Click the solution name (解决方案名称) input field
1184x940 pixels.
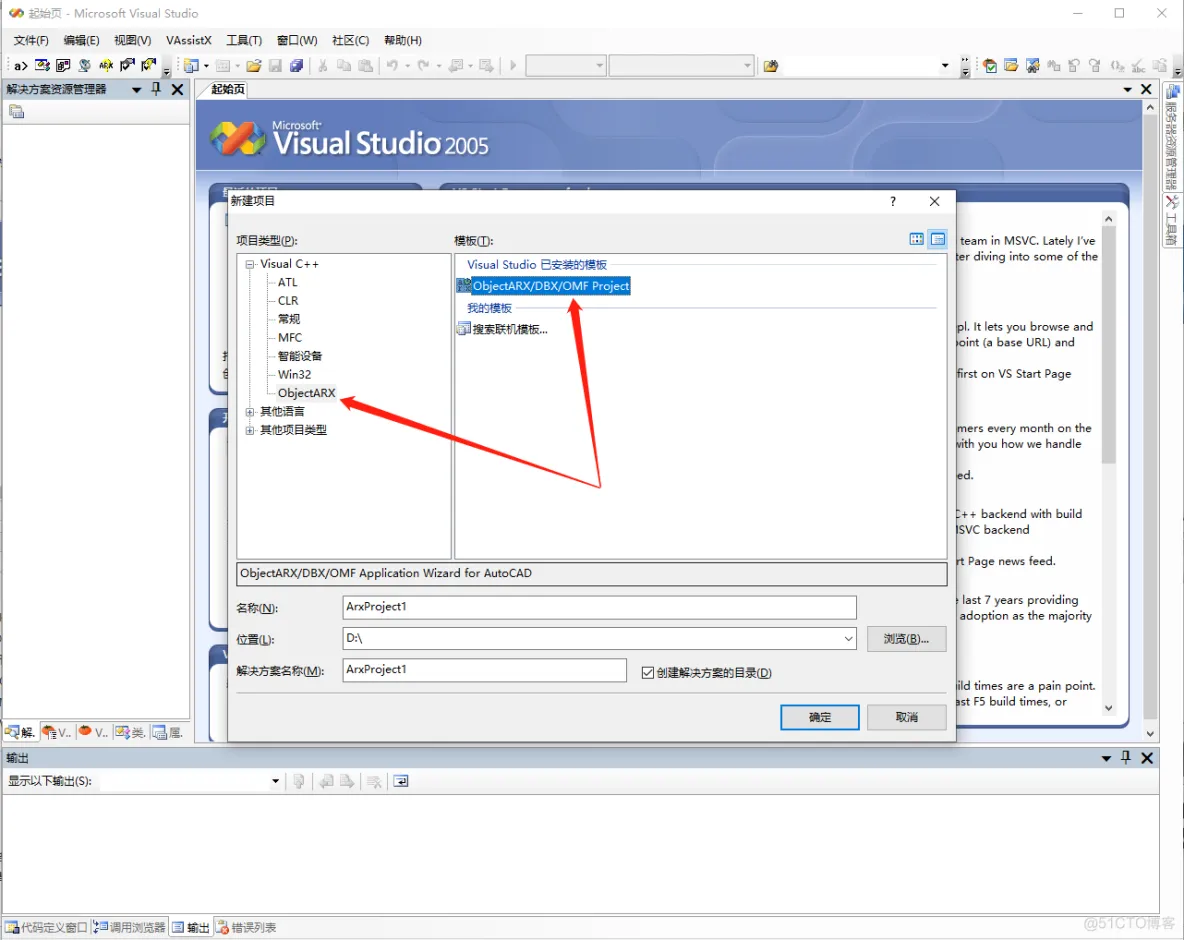484,670
